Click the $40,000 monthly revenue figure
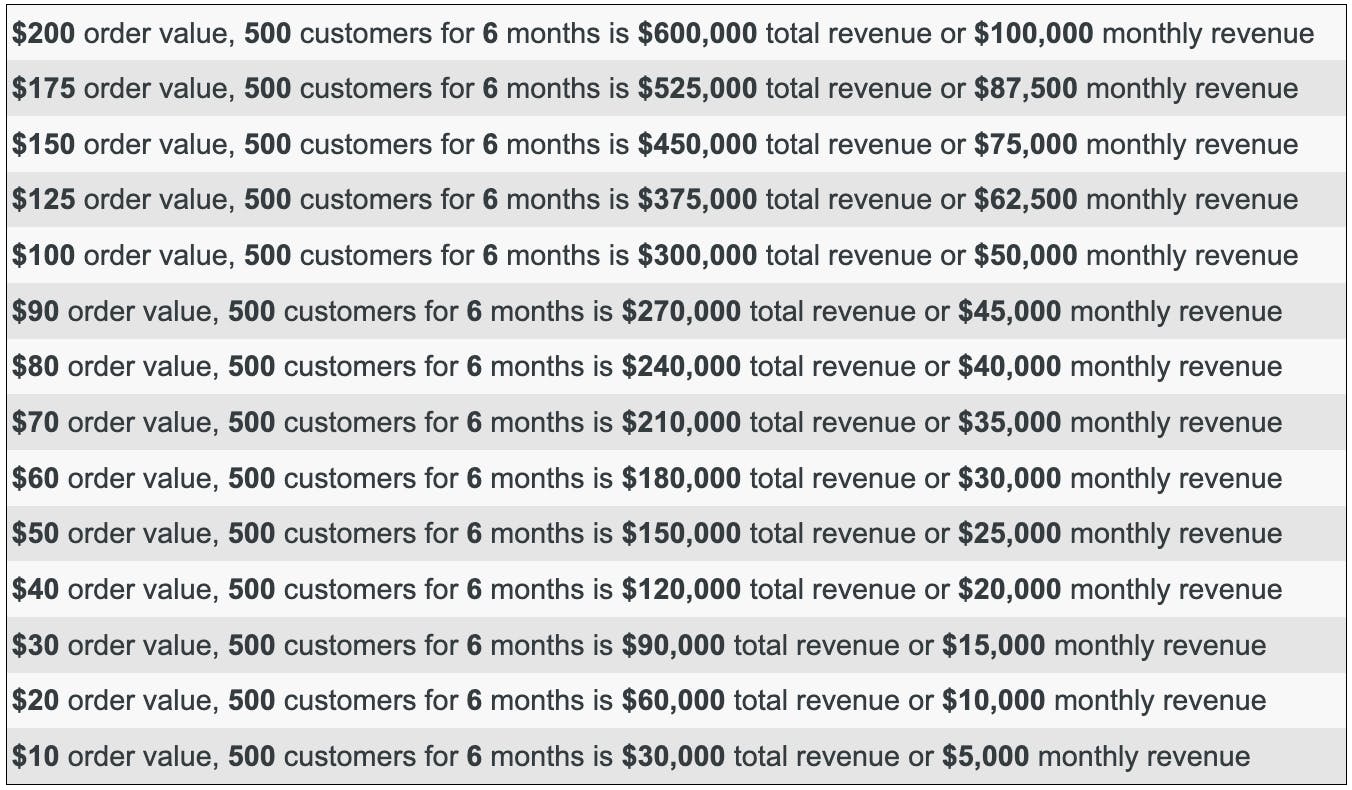Image resolution: width=1352 pixels, height=790 pixels. (x=1009, y=367)
